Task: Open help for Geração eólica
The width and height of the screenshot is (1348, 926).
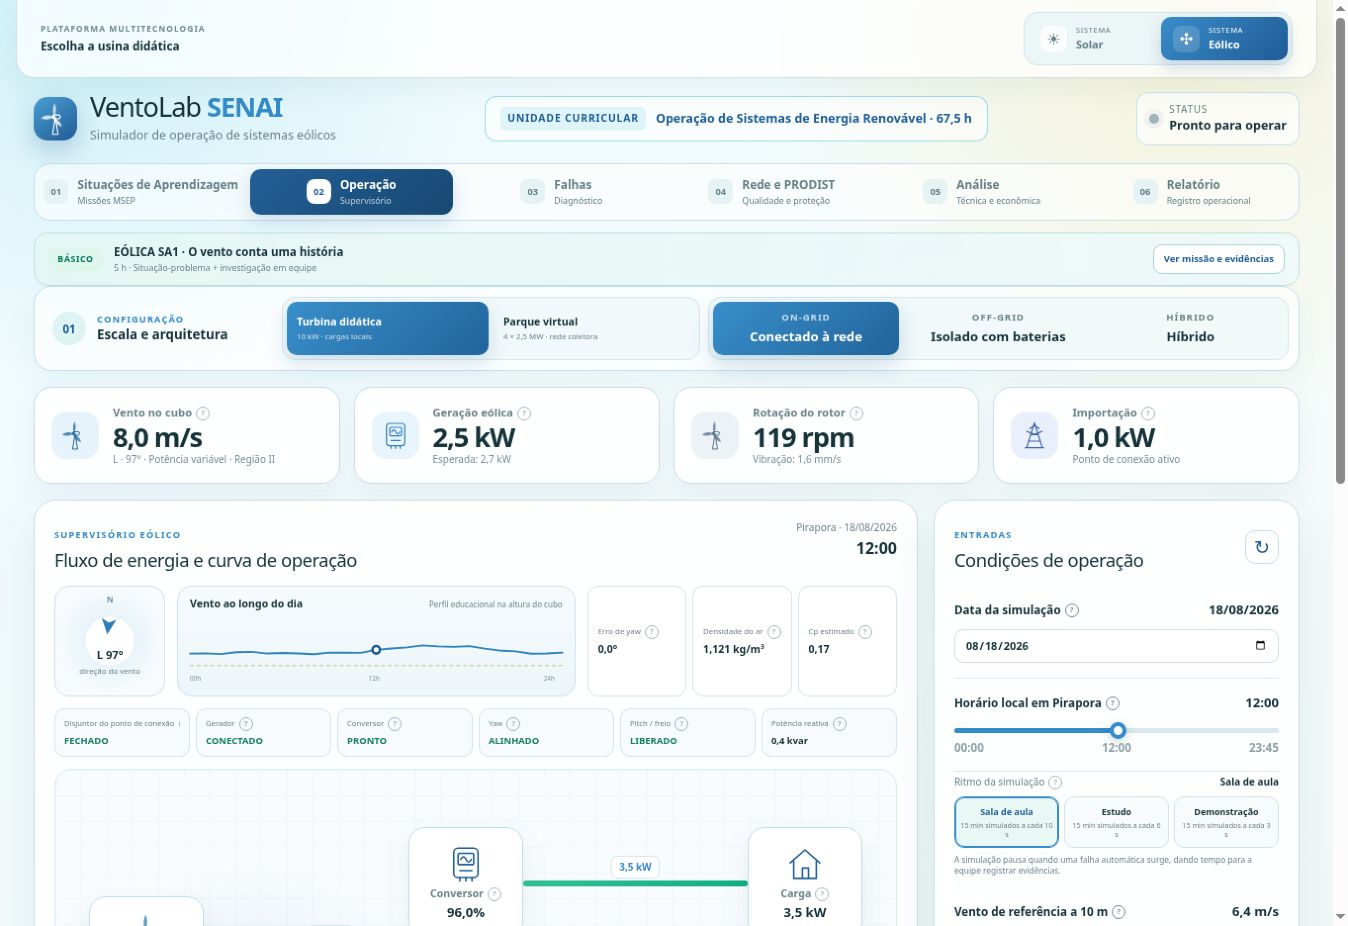Action: tap(524, 413)
